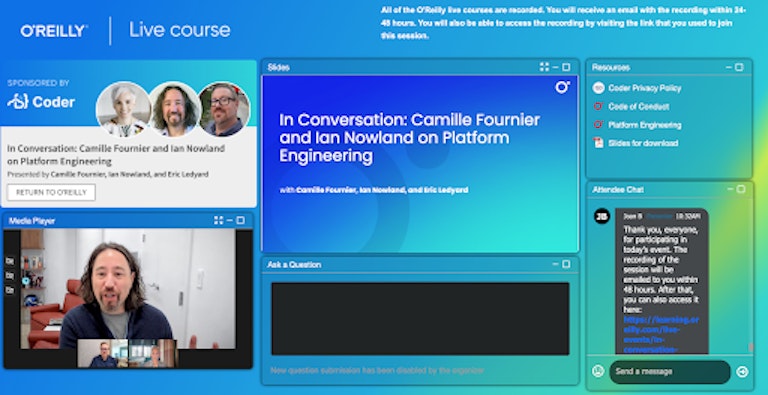Open the Code of Conduct resource

click(639, 106)
